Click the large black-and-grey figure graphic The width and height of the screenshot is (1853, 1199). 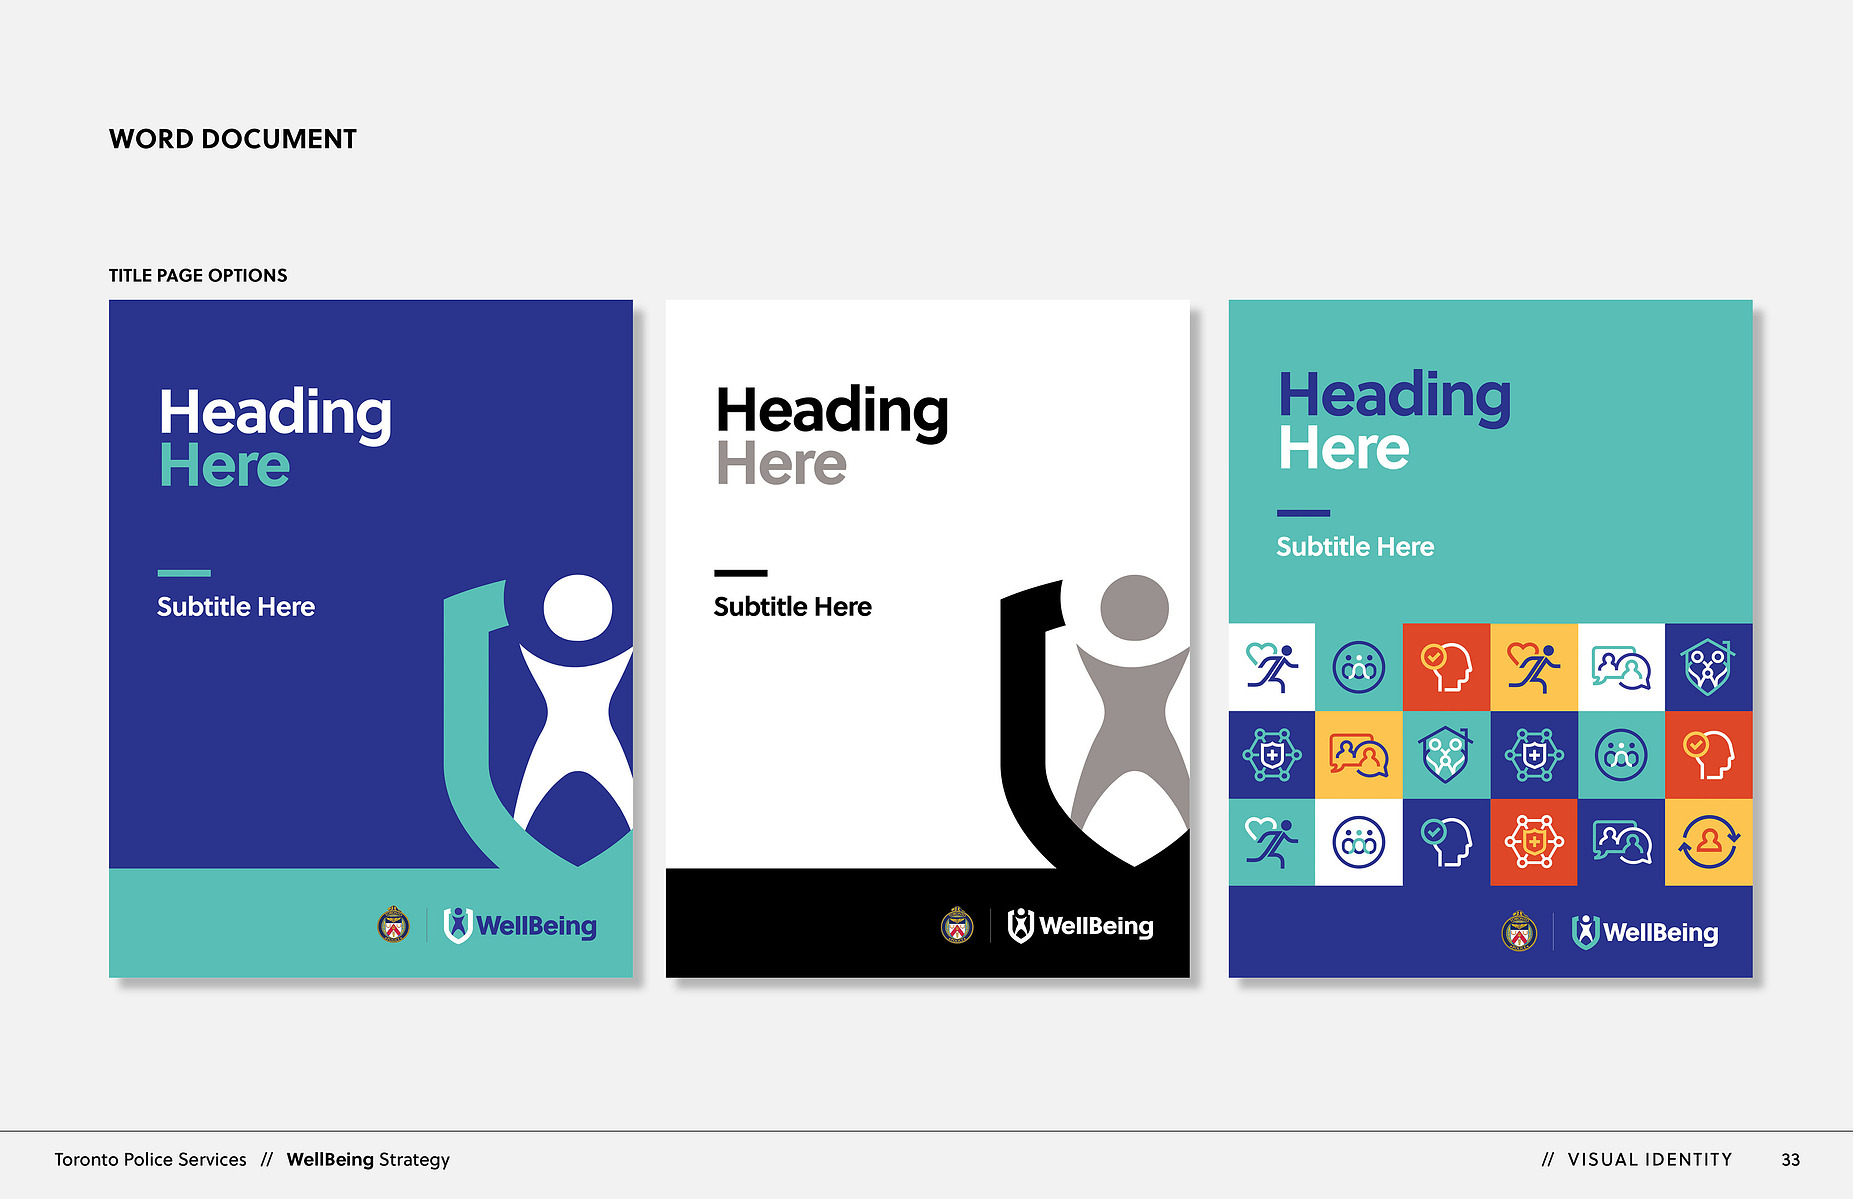pyautogui.click(x=1095, y=721)
